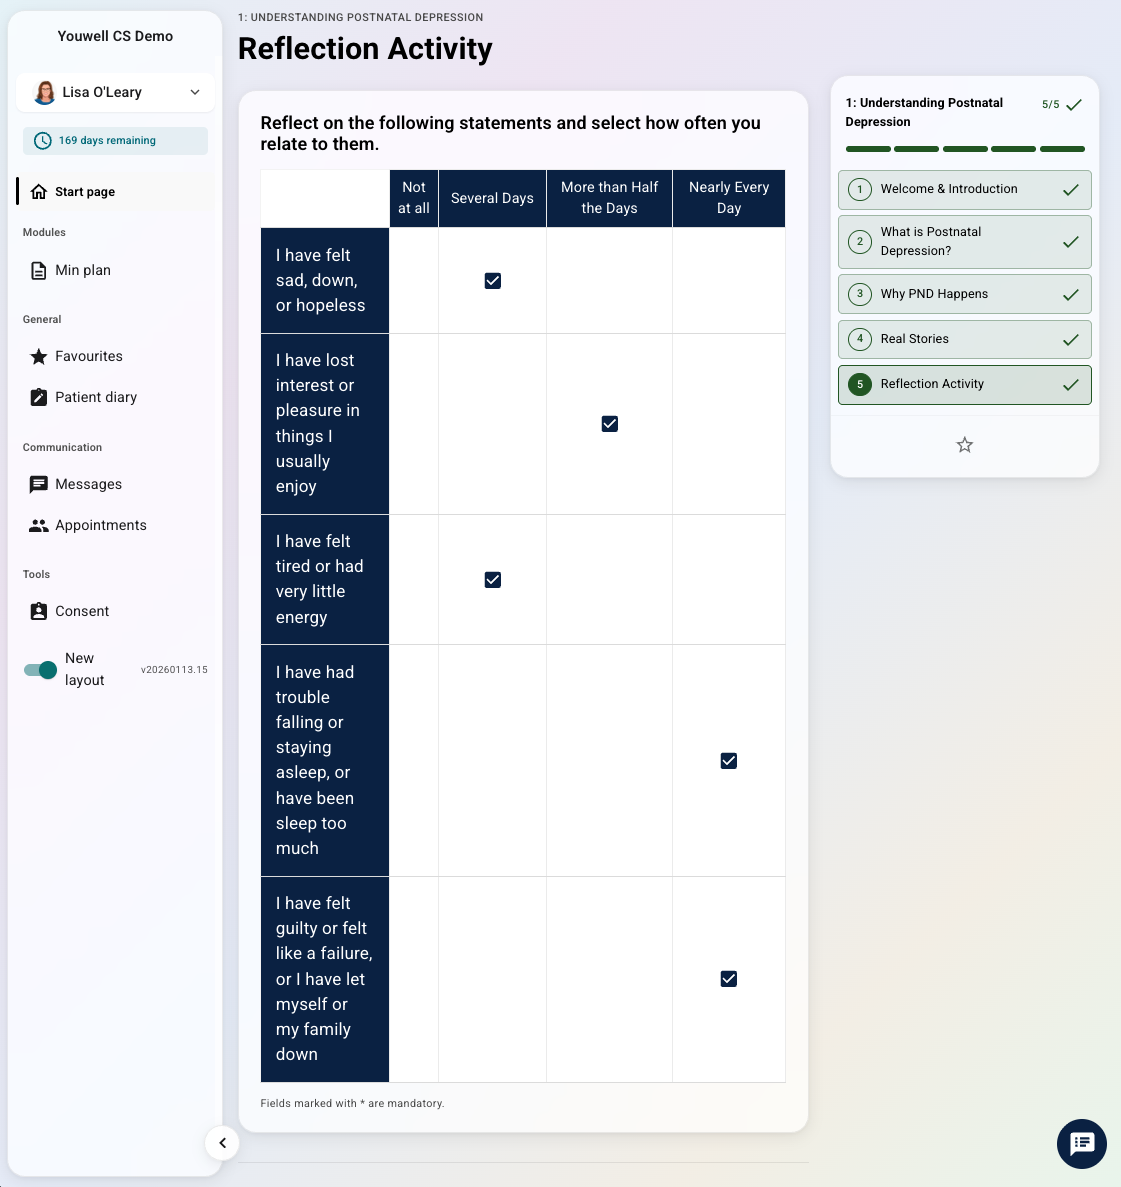Click the speech bubble icon beside Messages
The height and width of the screenshot is (1187, 1121).
[39, 484]
